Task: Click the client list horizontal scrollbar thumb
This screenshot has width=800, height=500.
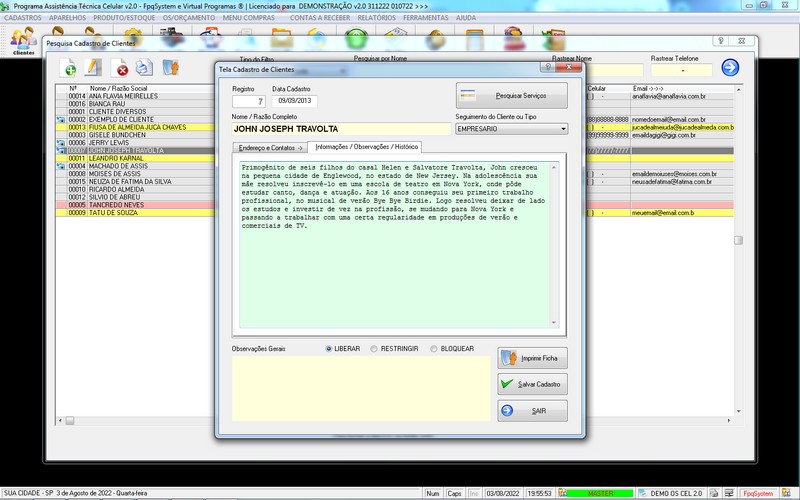Action: [x=70, y=420]
